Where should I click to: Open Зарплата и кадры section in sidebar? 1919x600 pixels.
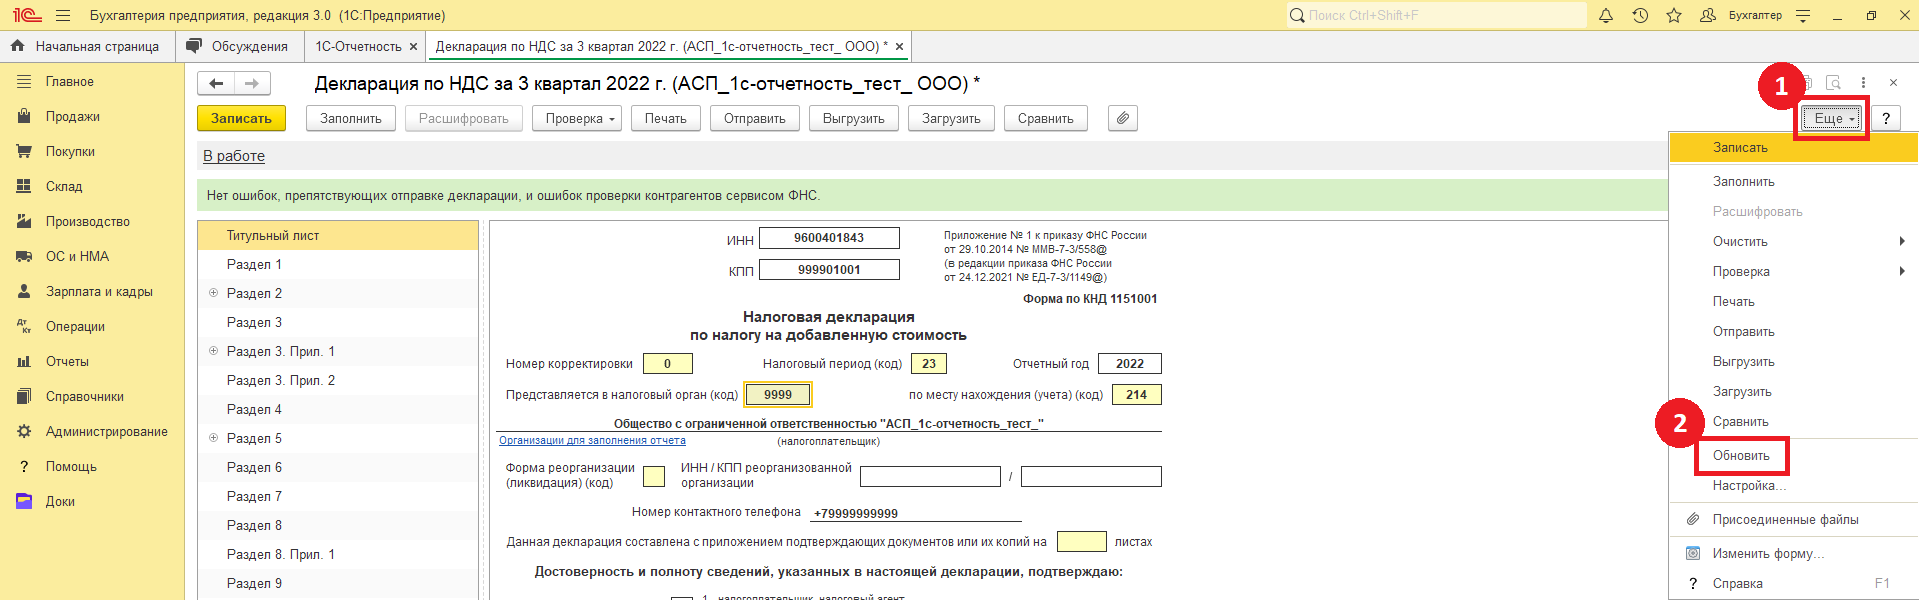(92, 291)
